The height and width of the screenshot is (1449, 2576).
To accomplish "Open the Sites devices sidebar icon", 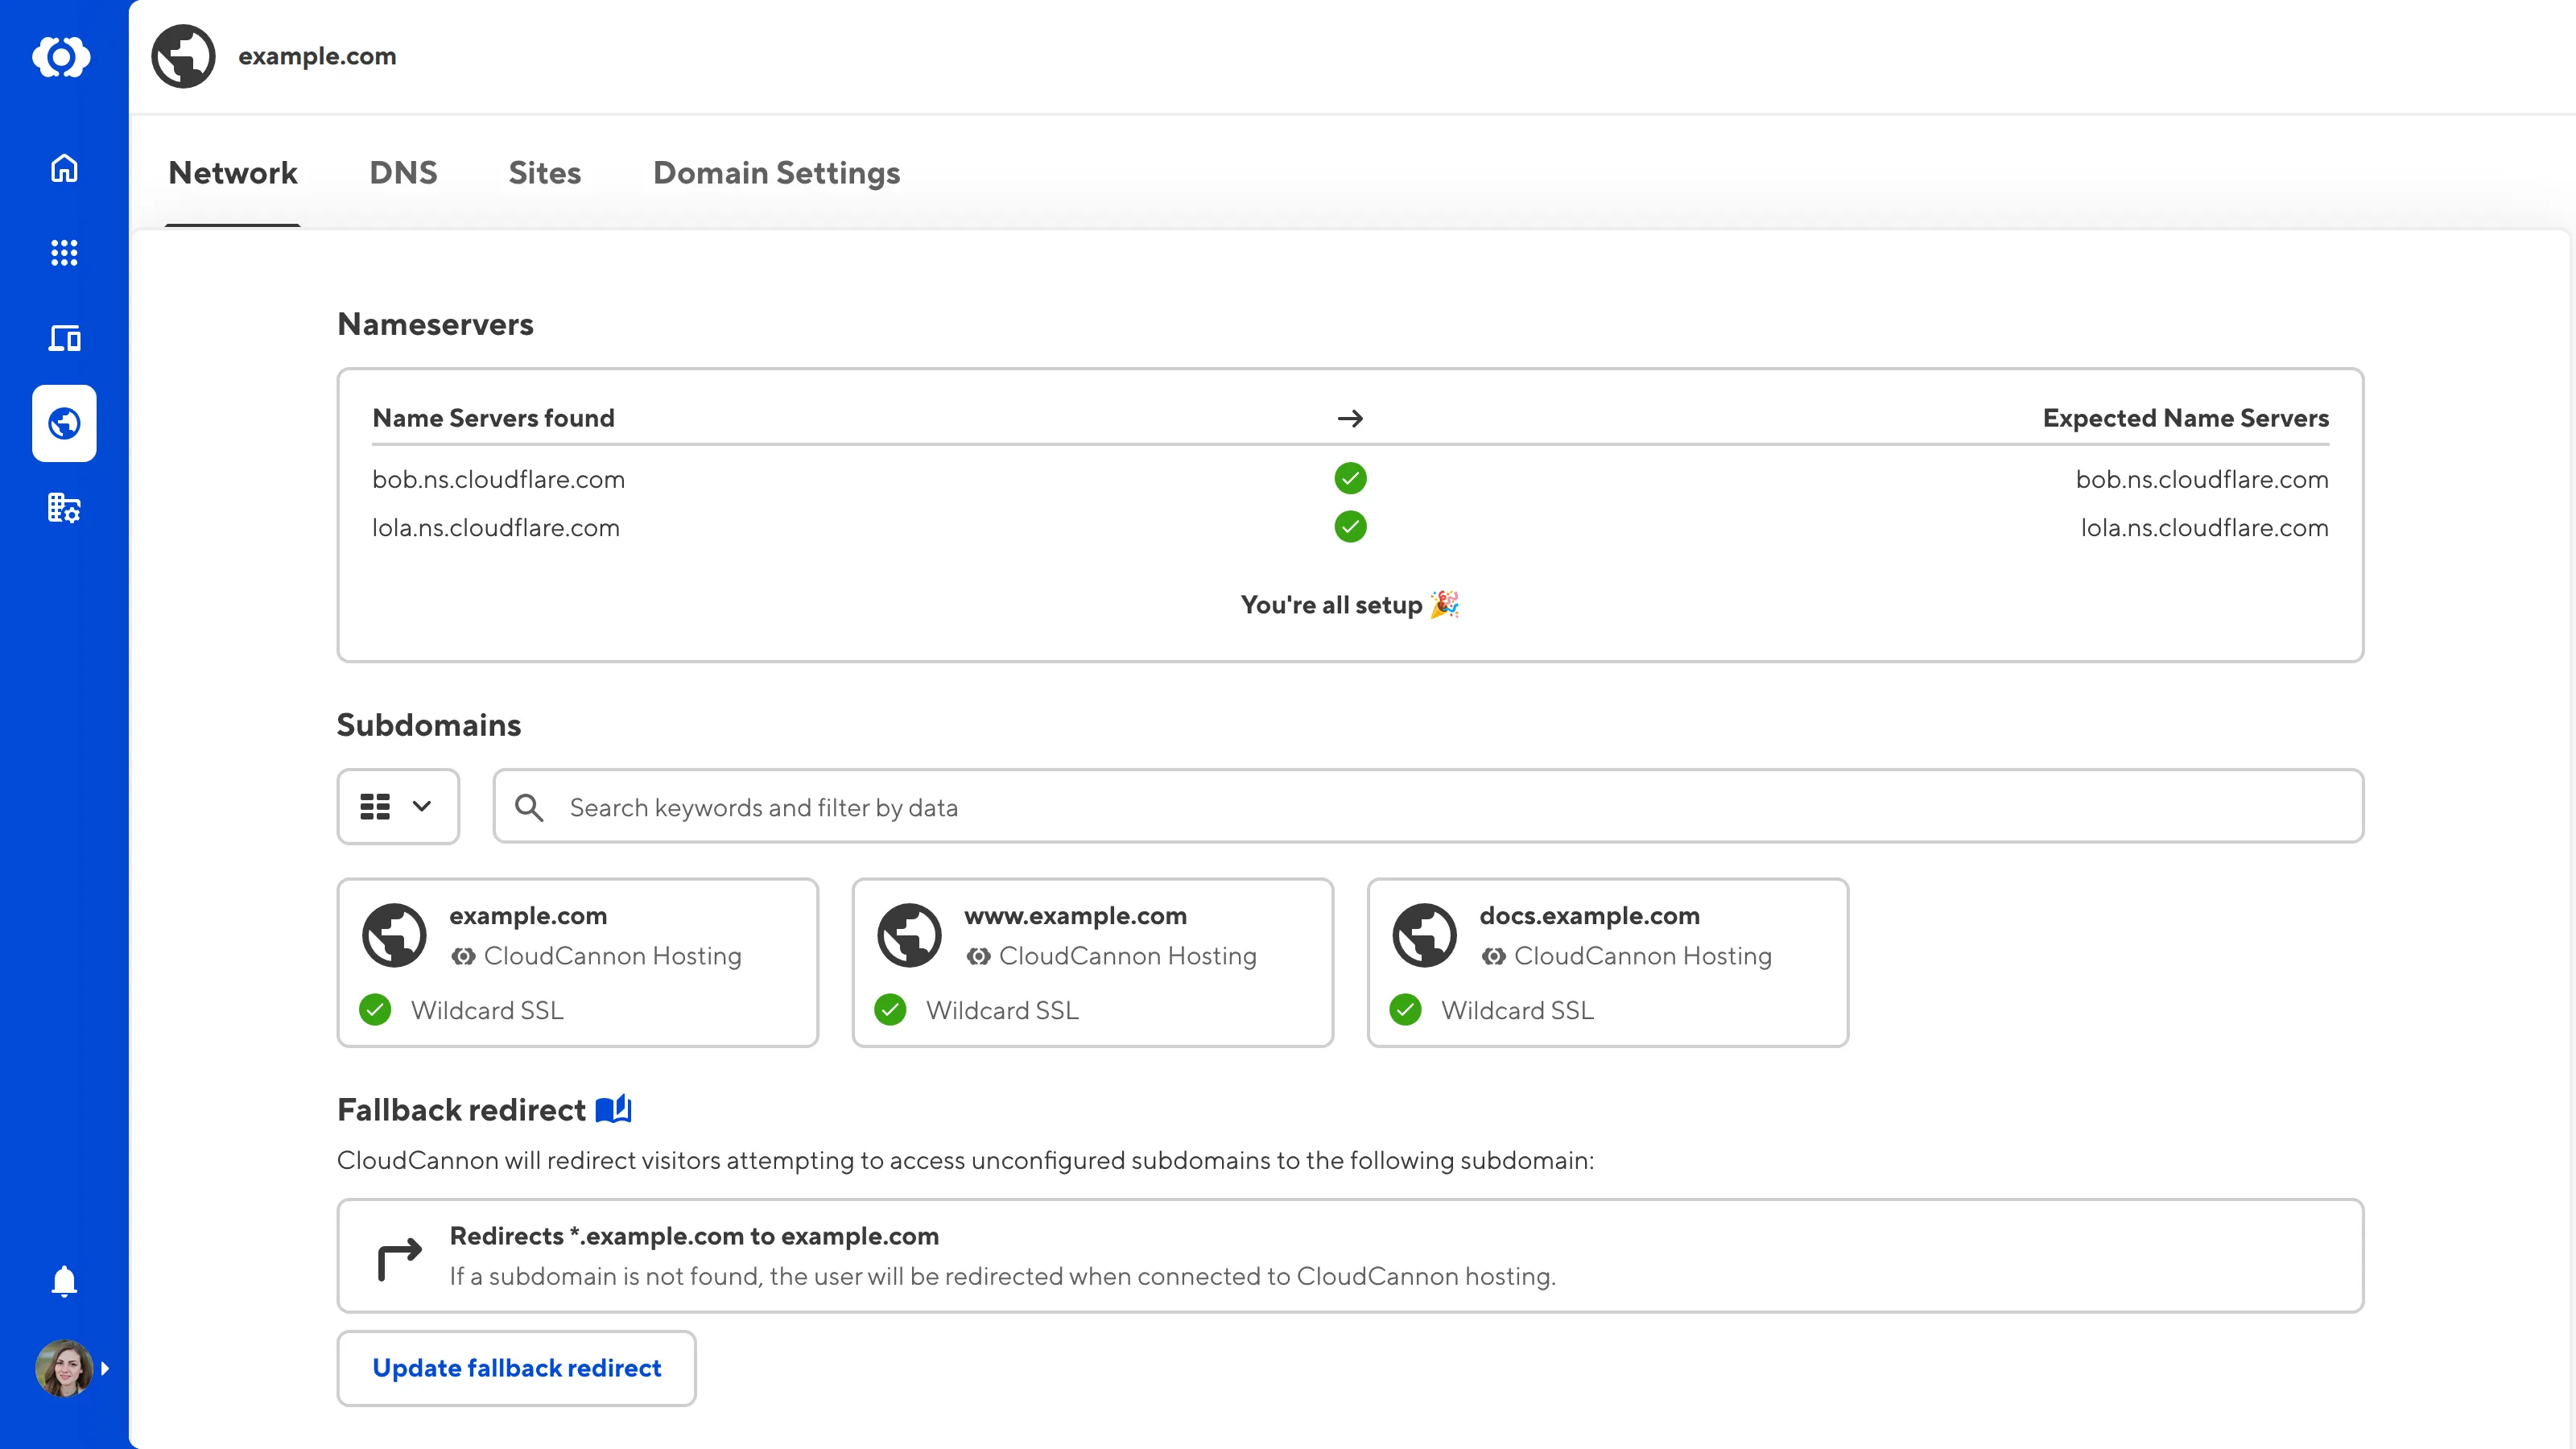I will coord(64,338).
